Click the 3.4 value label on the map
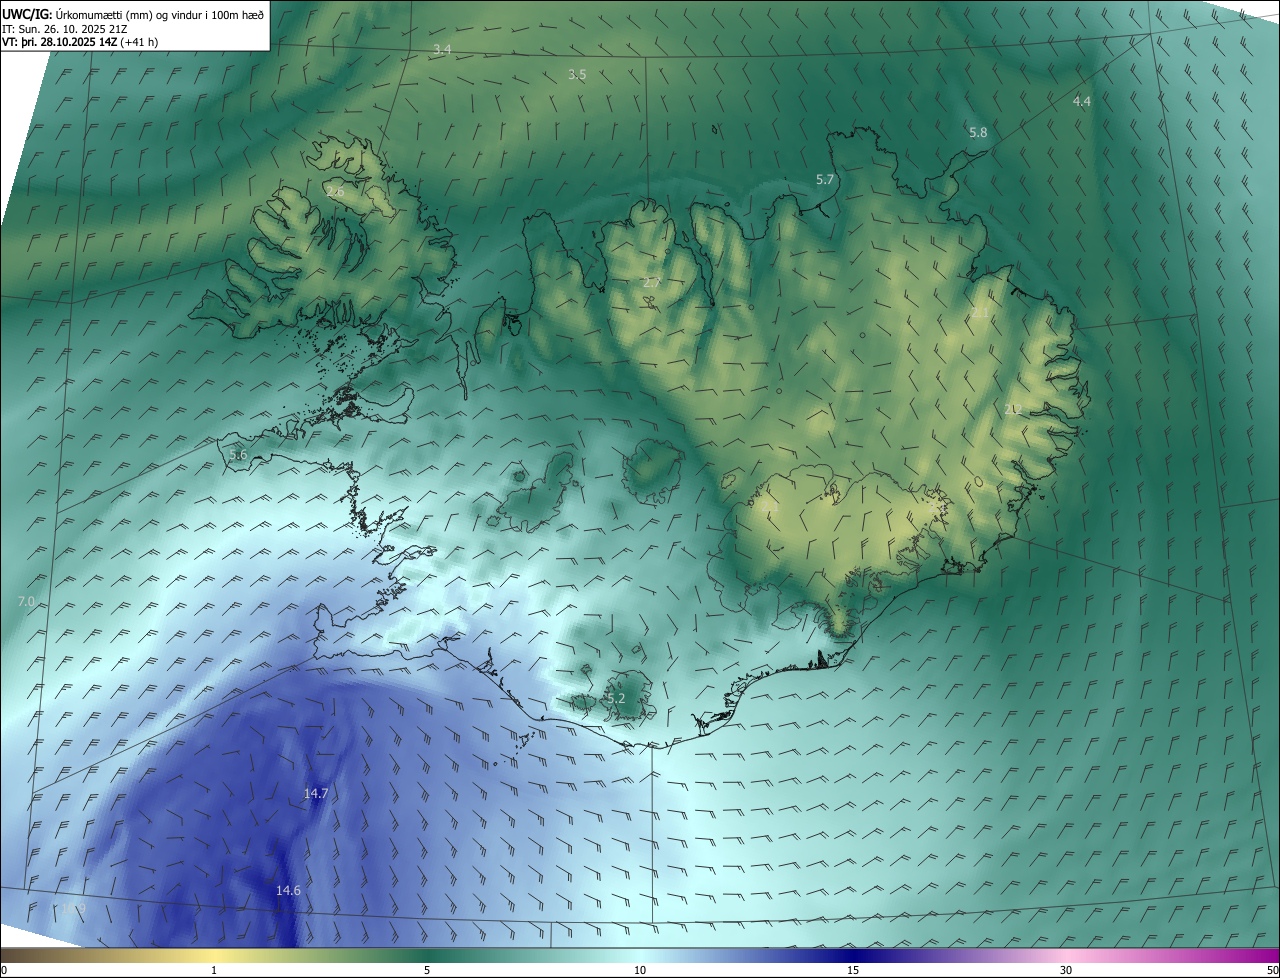This screenshot has width=1280, height=978. tap(442, 49)
